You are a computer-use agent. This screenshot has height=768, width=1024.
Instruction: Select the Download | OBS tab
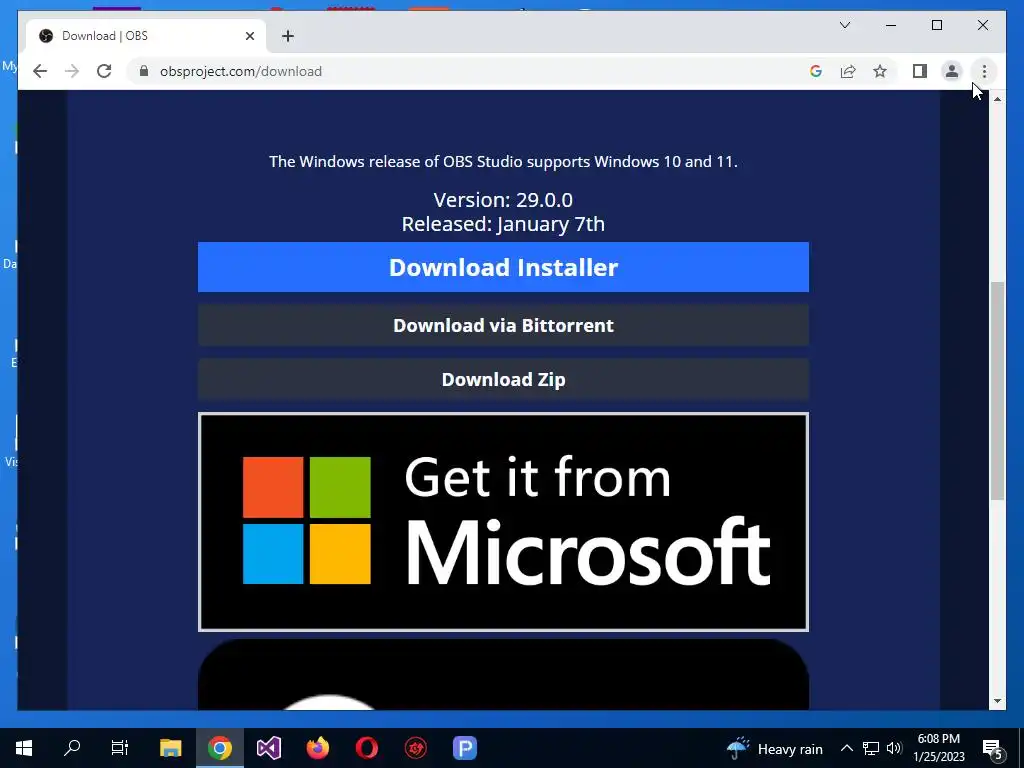(145, 36)
